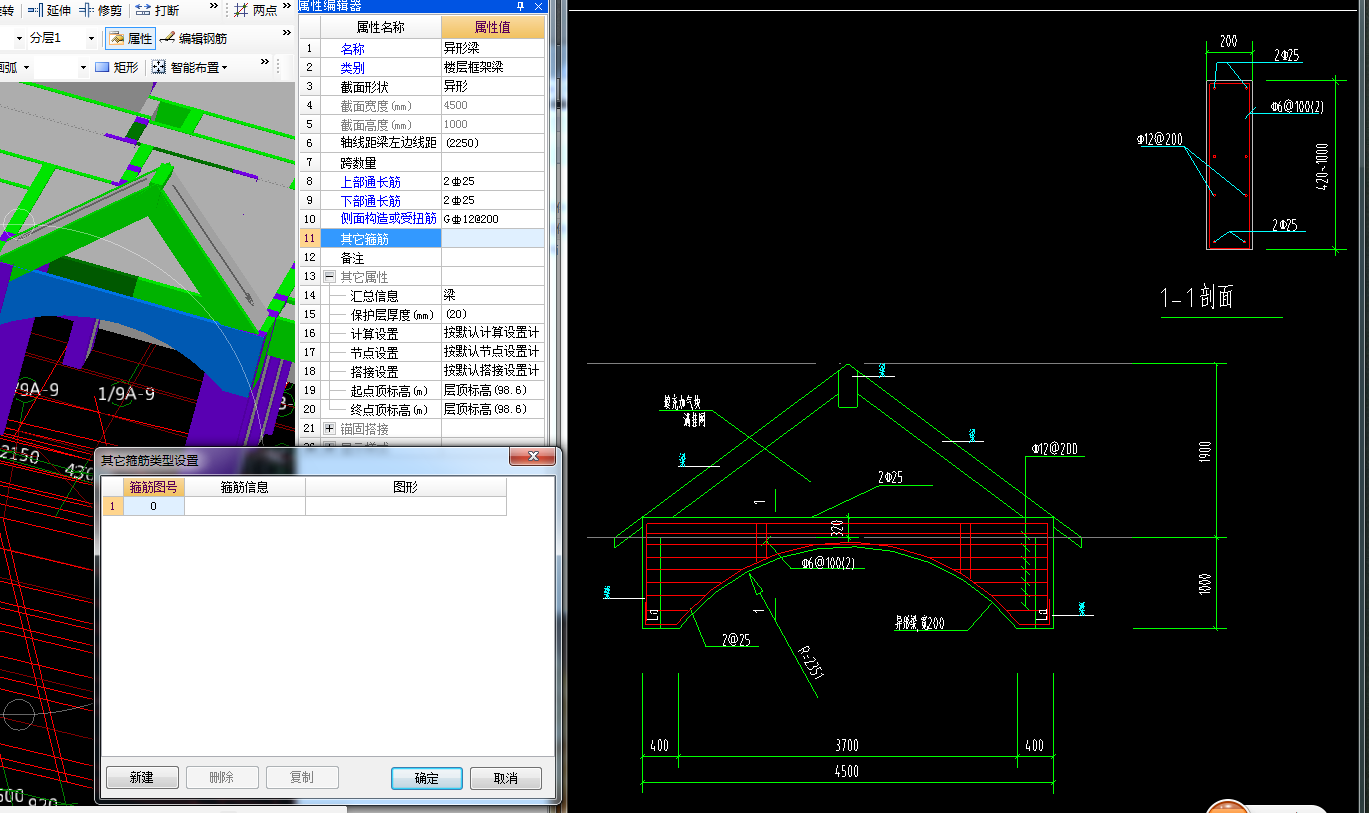
Task: Click the empty 图形 cell in row 1
Action: tap(406, 507)
